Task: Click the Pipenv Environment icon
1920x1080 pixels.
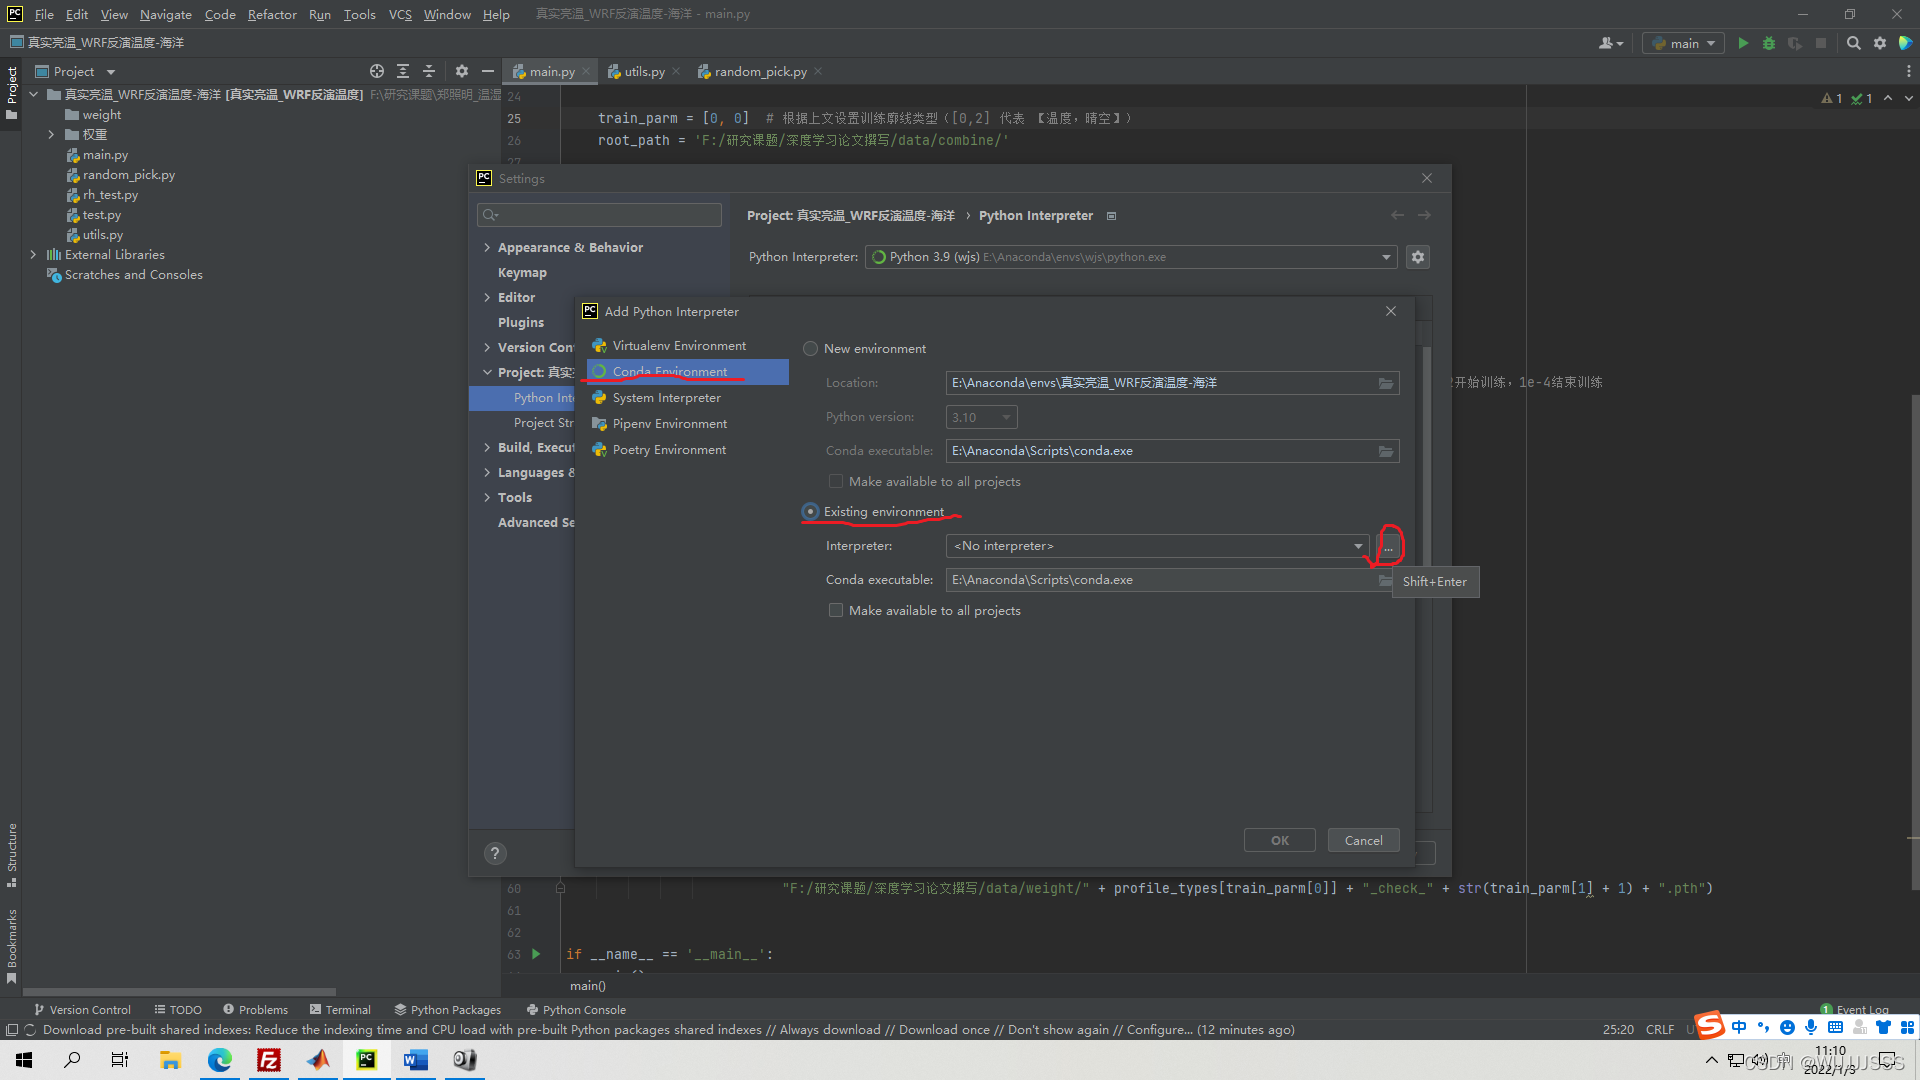Action: pyautogui.click(x=600, y=423)
